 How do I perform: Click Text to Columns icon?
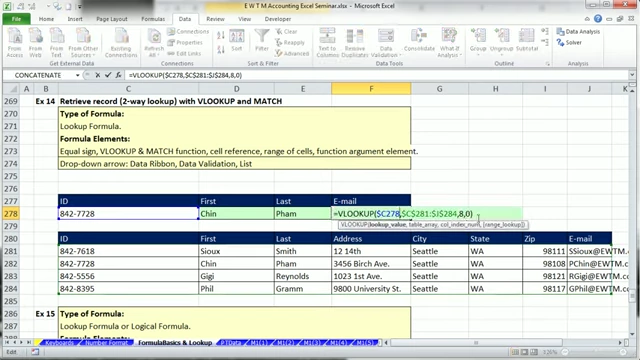(327, 43)
